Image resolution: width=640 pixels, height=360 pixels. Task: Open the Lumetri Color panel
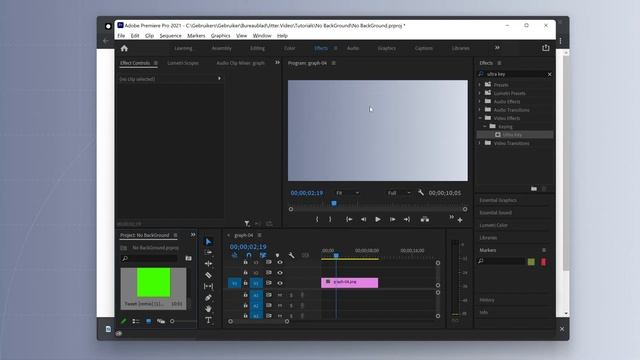click(493, 225)
